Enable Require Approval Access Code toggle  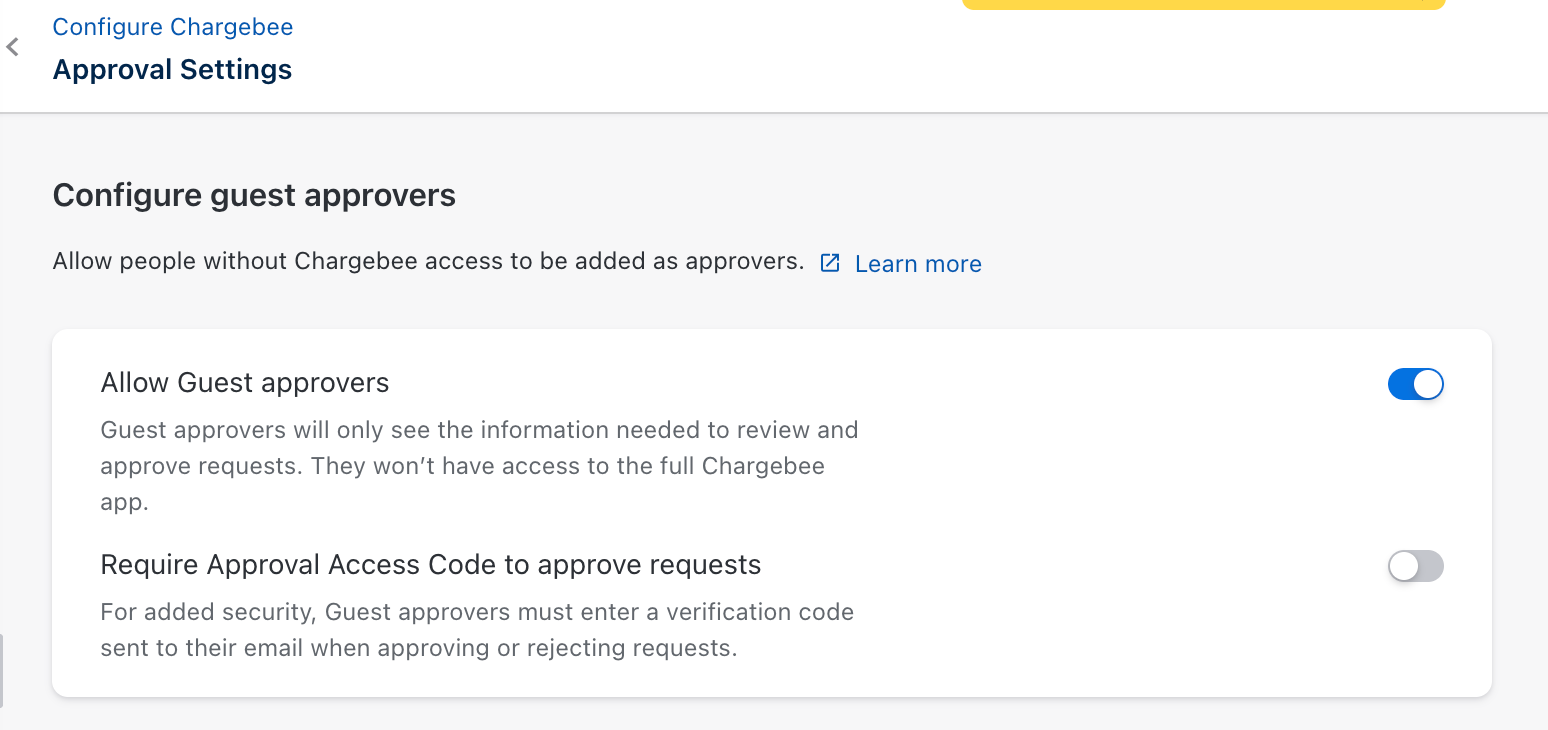pos(1415,566)
